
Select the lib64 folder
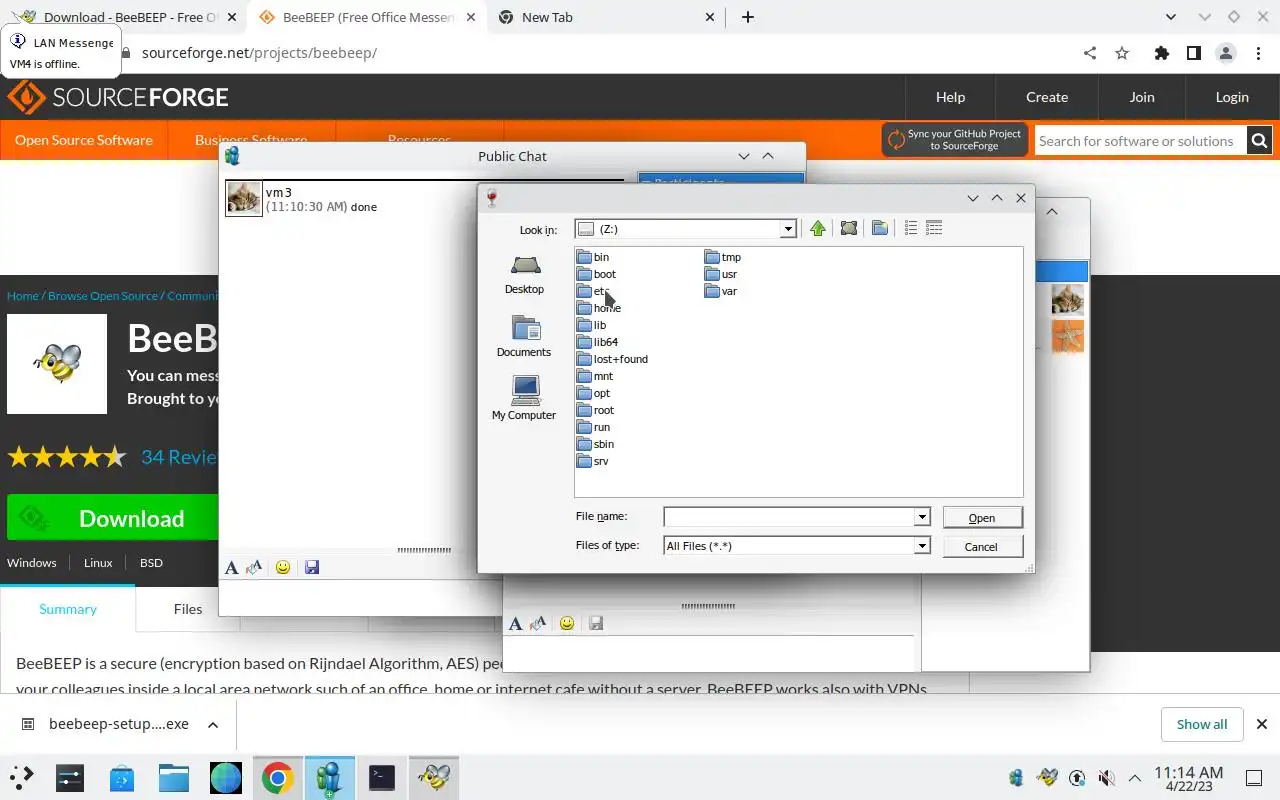598,342
